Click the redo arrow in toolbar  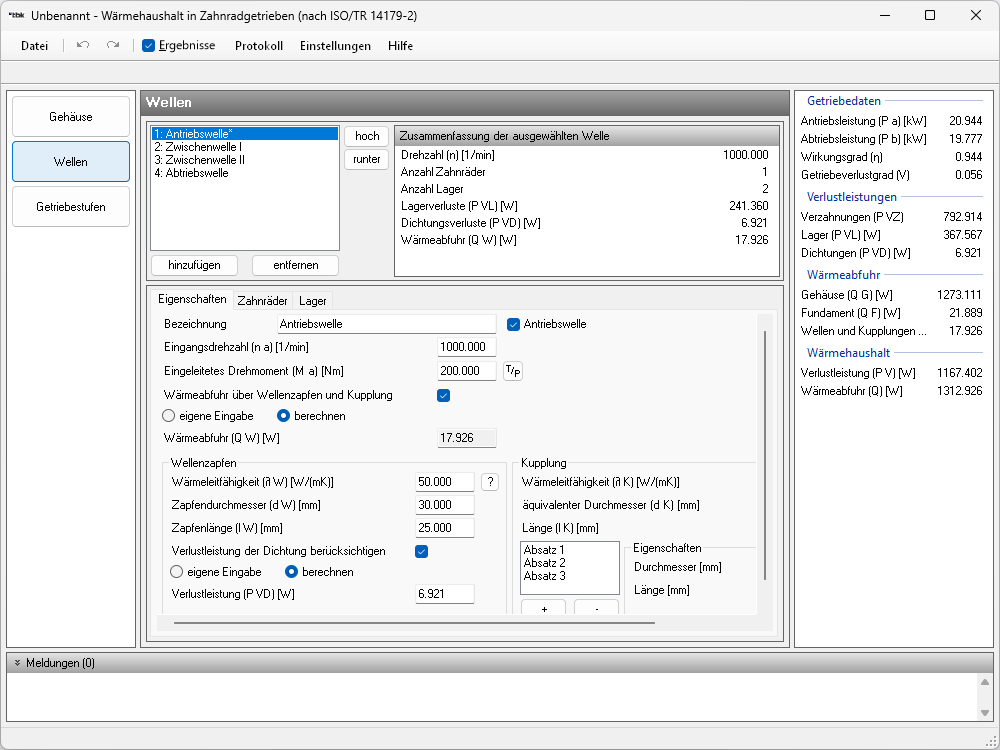(x=113, y=46)
